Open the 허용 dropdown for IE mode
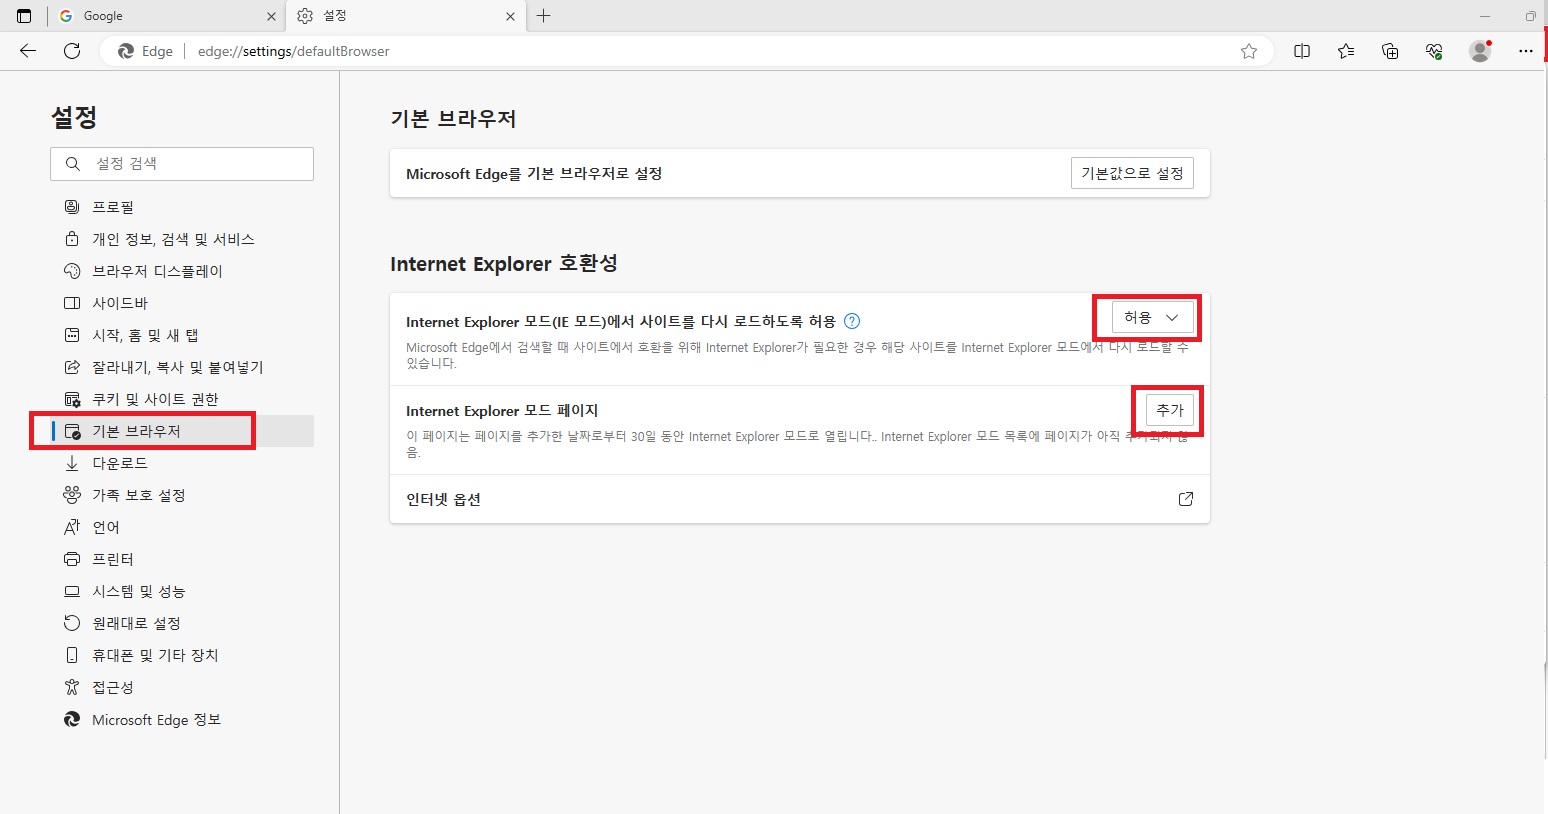Screen dimensions: 1548x814 1152,317
